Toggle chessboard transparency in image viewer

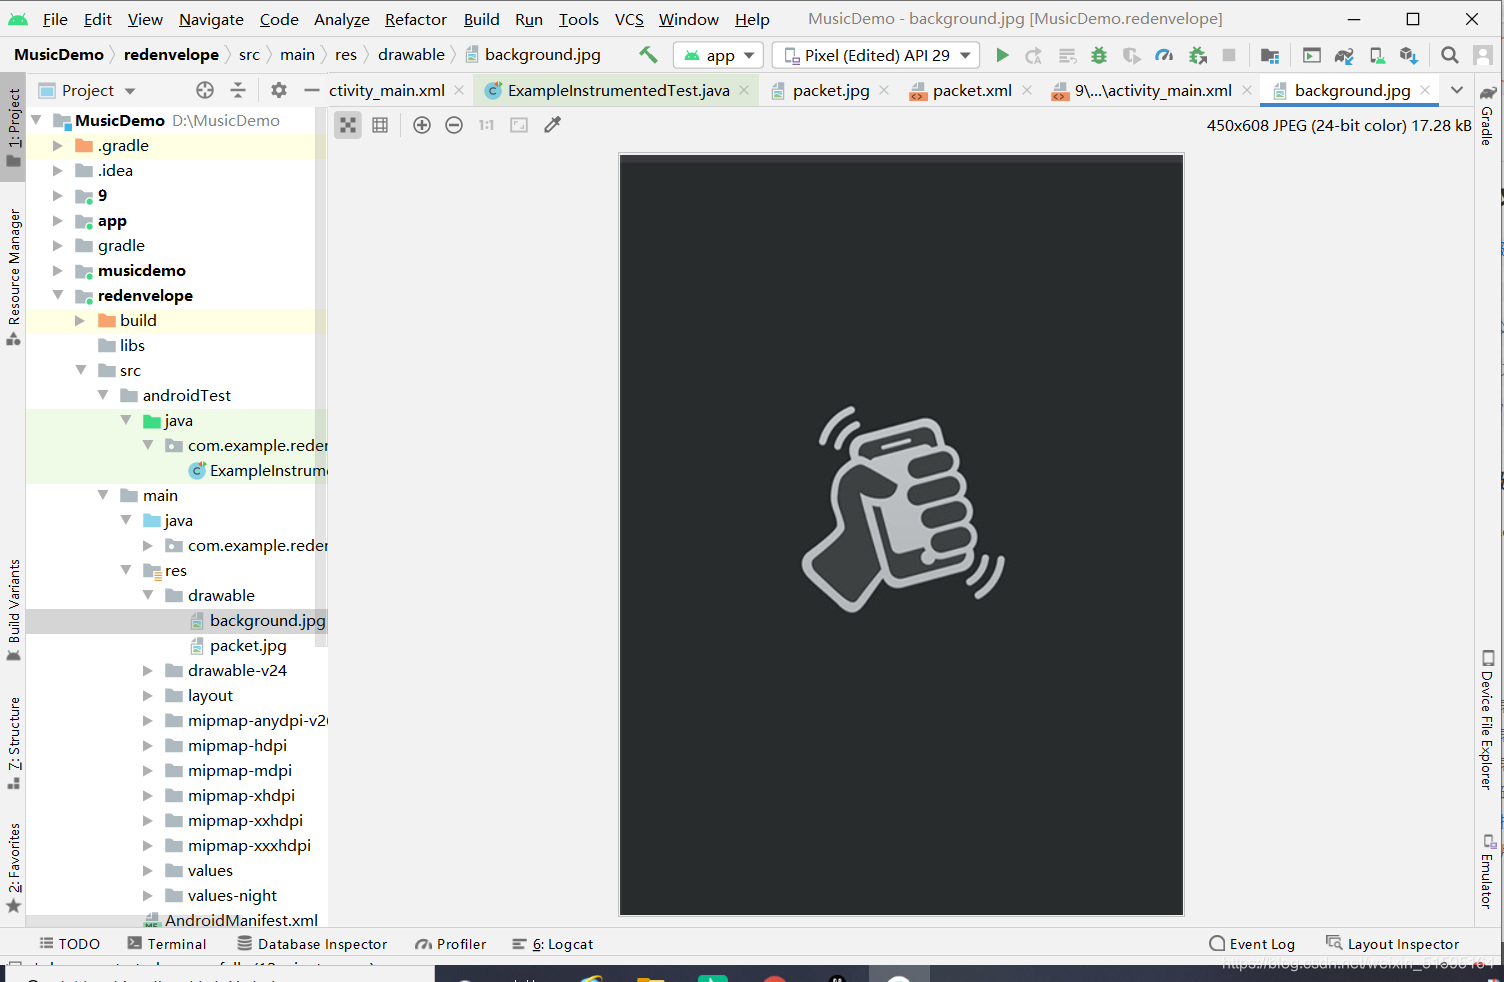tap(348, 125)
